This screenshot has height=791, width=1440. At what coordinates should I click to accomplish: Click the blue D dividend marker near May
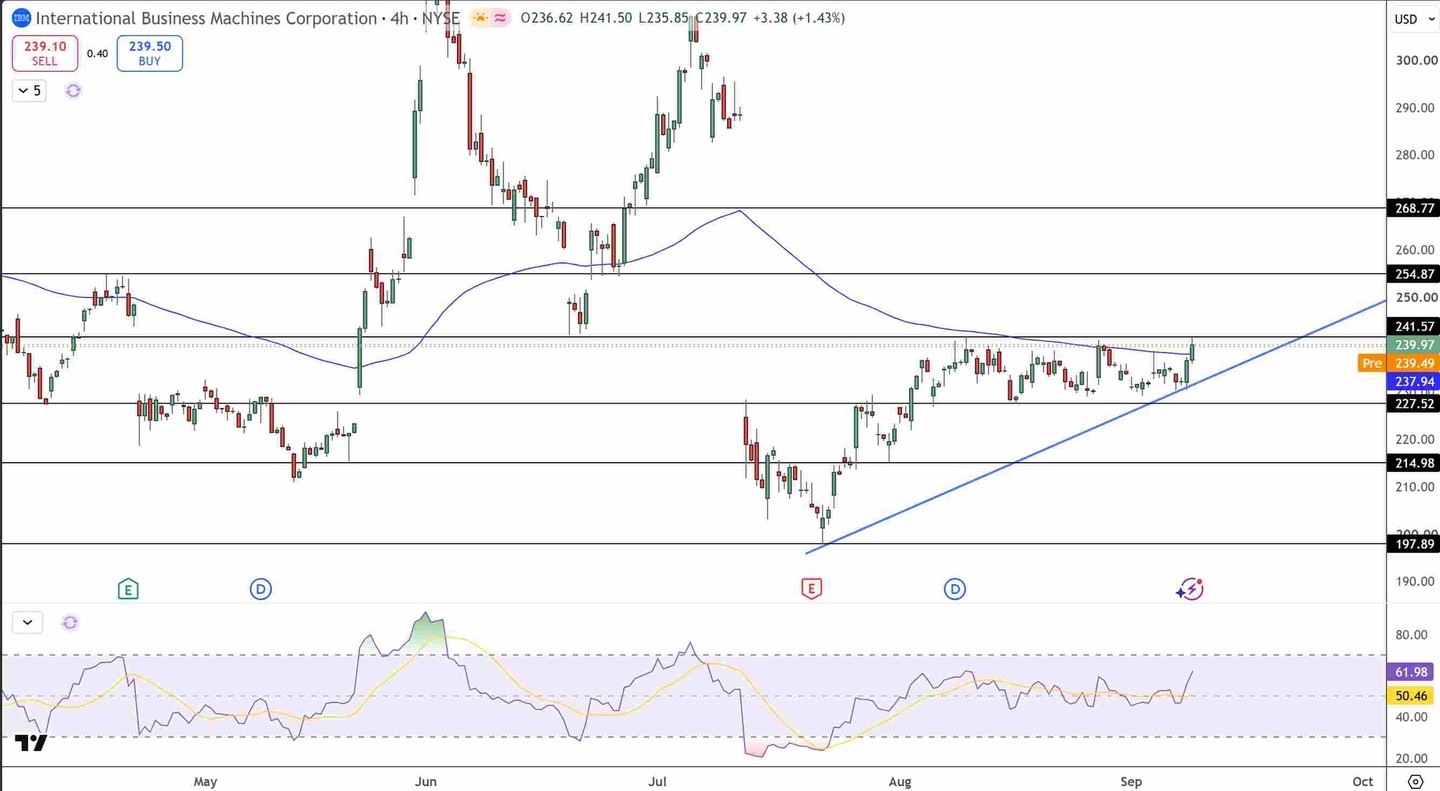261,589
